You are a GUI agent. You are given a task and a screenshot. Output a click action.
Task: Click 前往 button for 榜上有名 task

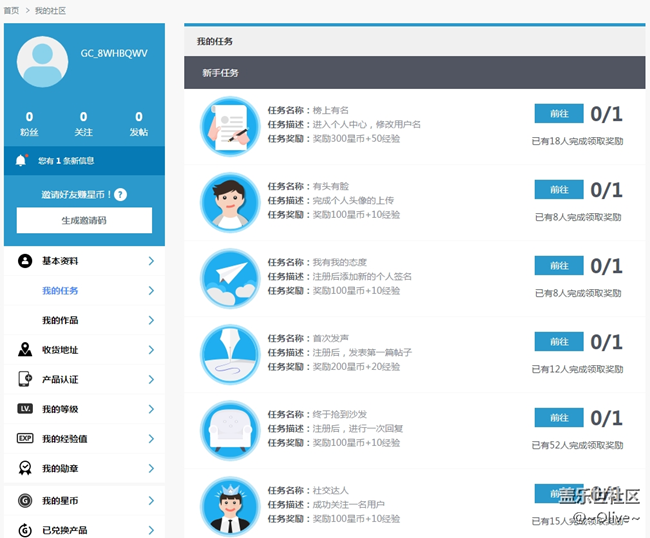point(559,113)
